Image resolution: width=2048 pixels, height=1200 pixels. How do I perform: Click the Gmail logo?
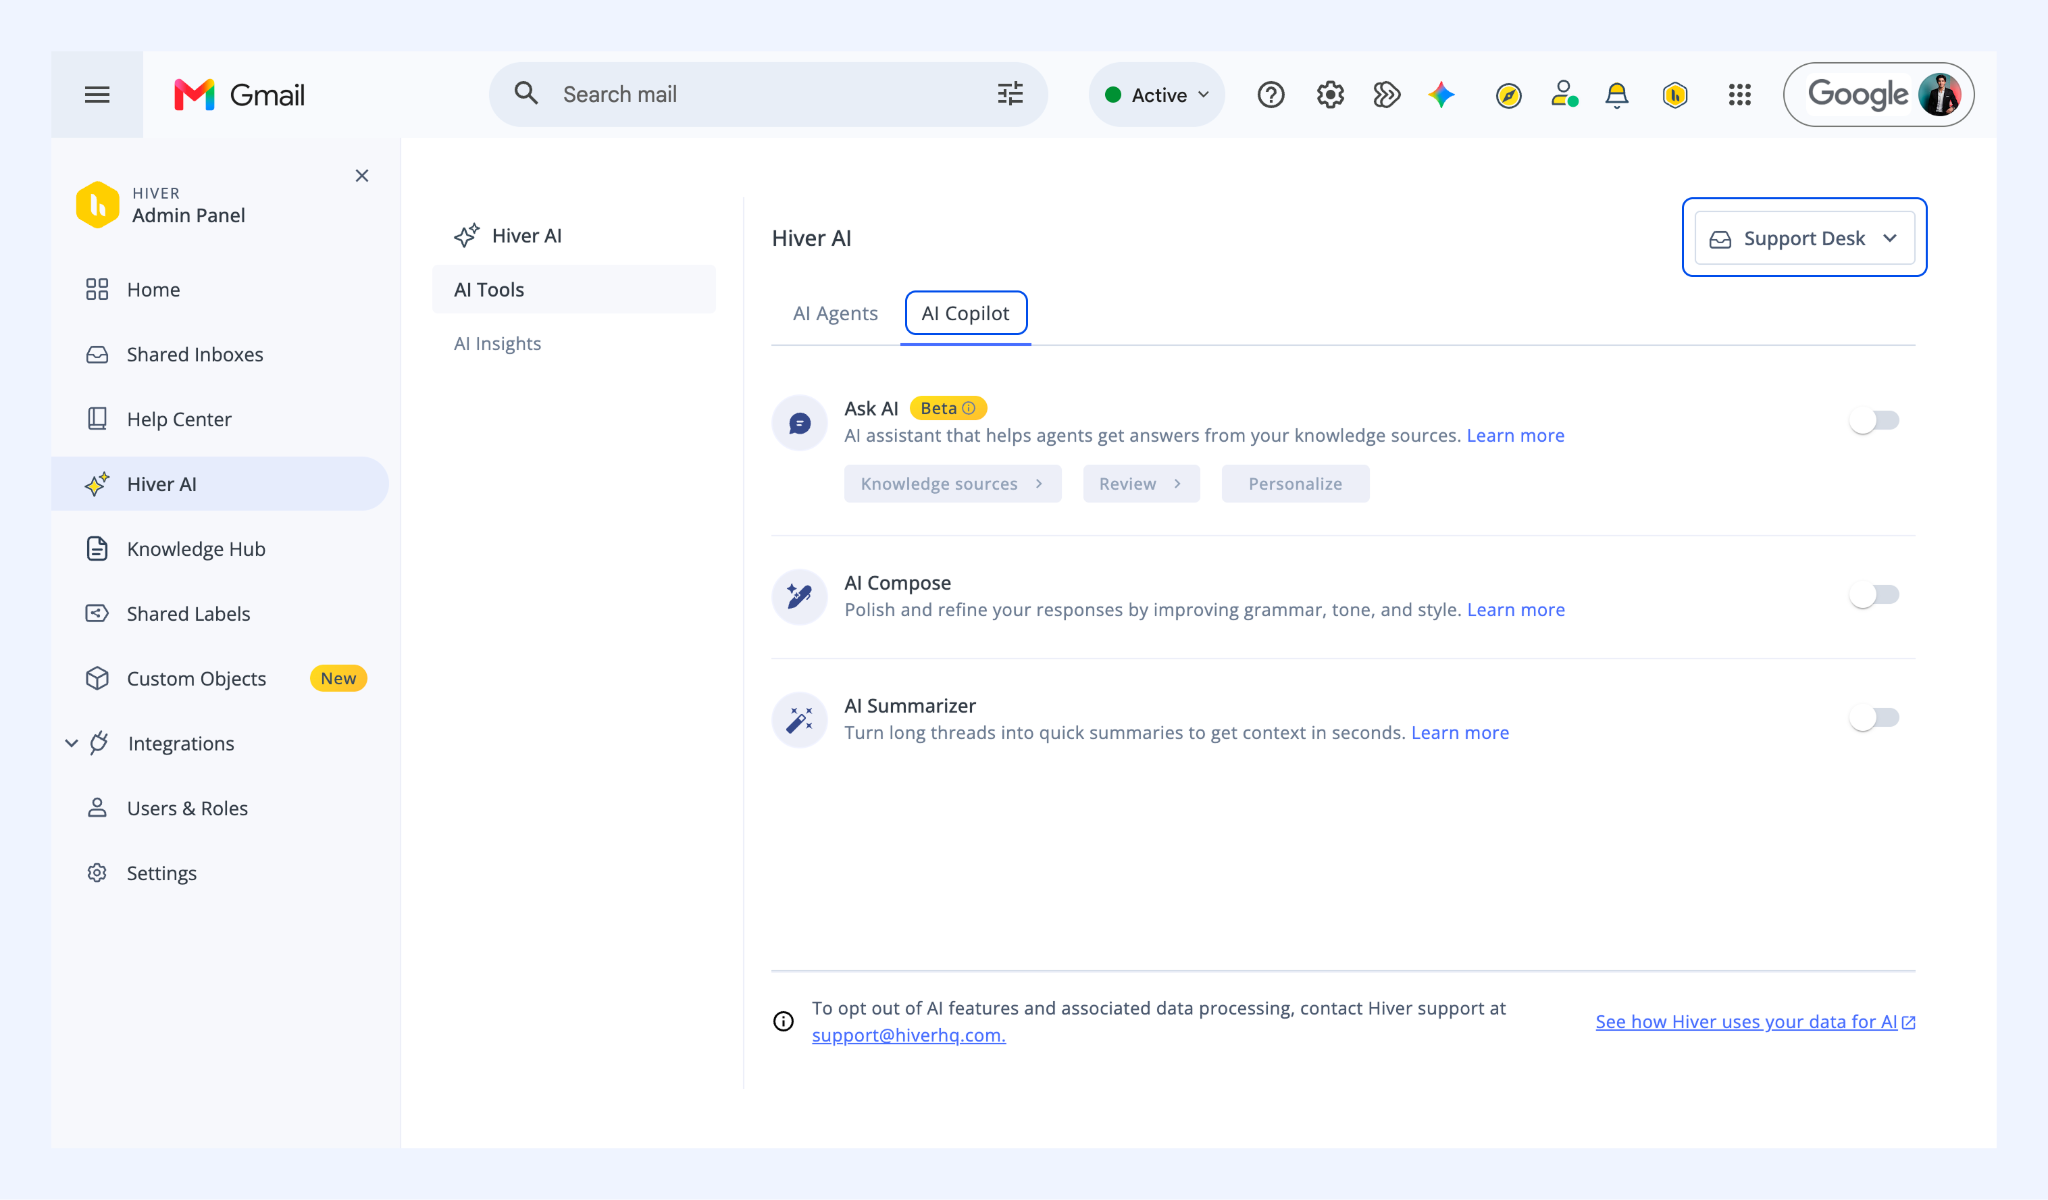tap(239, 95)
